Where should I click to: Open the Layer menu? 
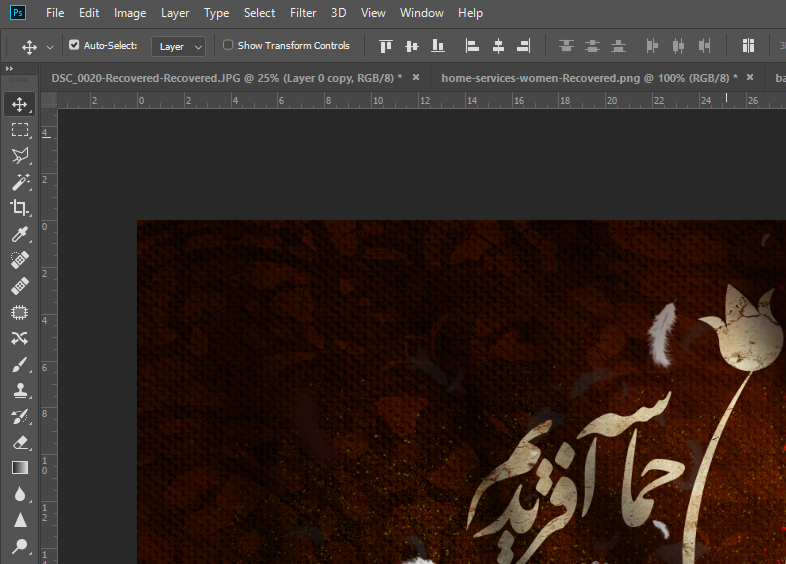(x=175, y=13)
